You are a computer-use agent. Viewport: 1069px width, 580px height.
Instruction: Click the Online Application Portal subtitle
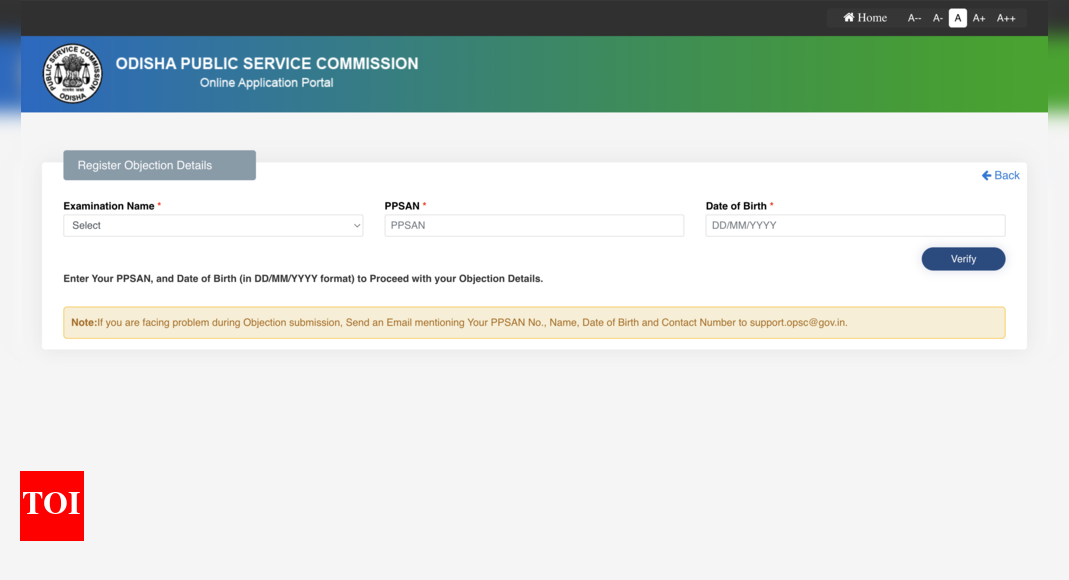coord(267,83)
